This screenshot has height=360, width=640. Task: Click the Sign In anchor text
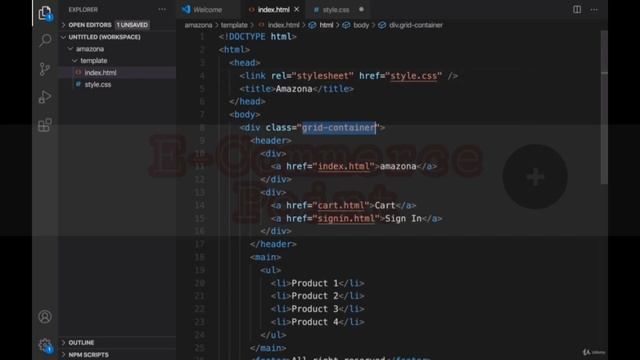403,219
